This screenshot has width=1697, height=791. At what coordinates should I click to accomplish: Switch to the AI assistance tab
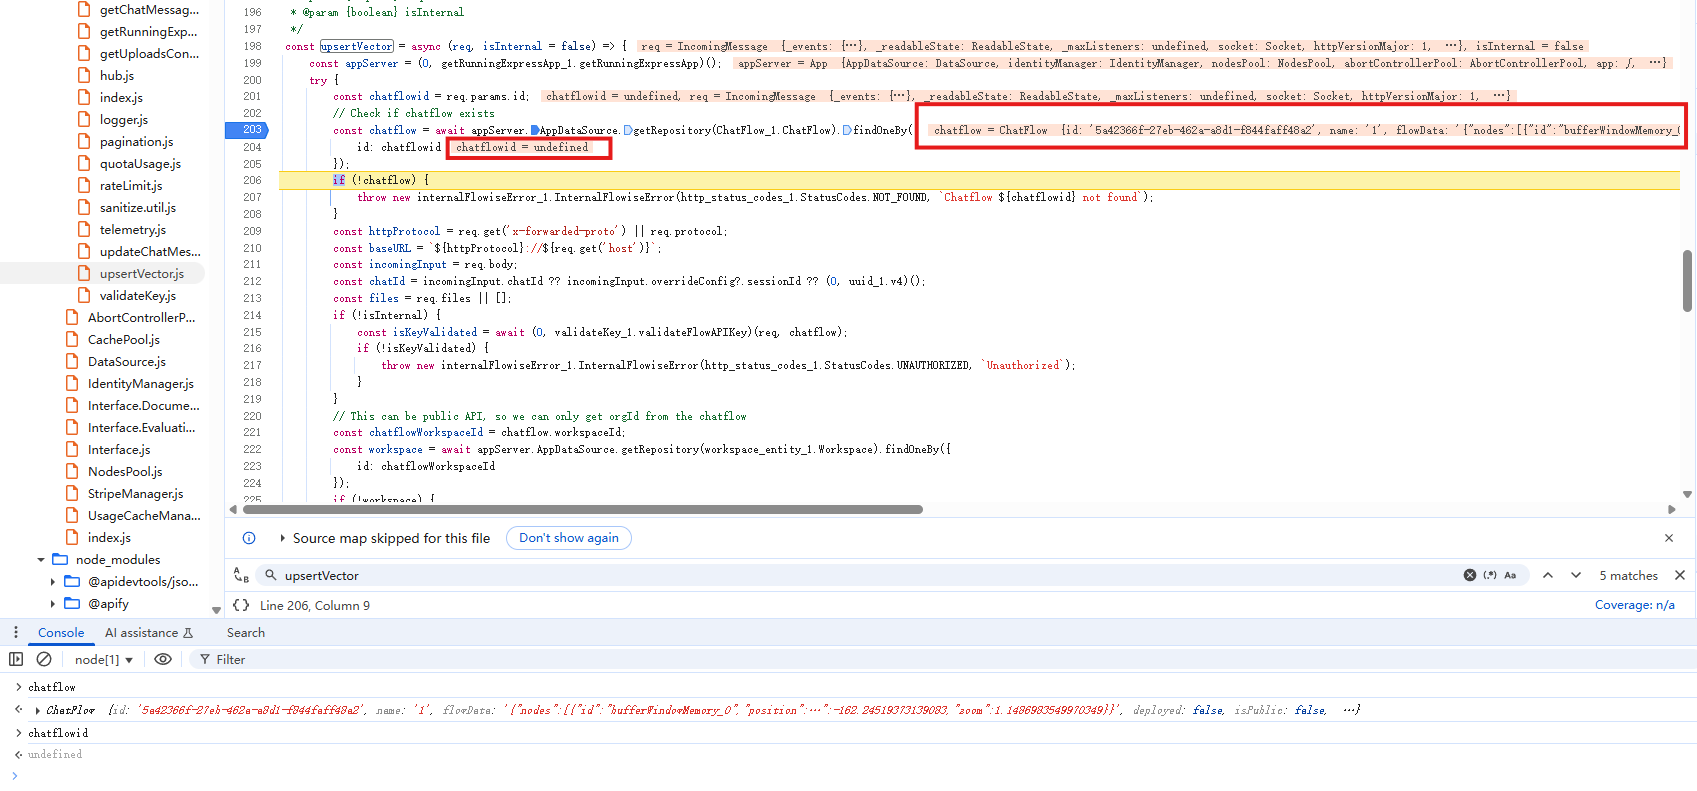tap(148, 632)
